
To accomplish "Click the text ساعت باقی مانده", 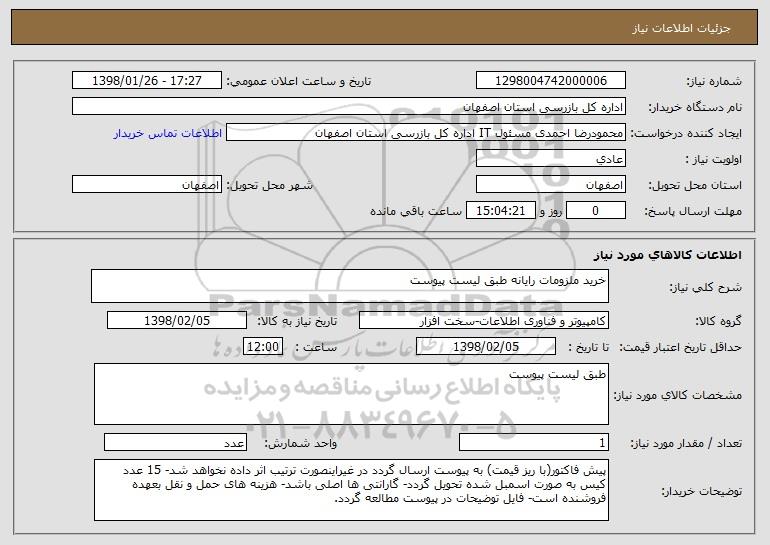I will pos(415,211).
